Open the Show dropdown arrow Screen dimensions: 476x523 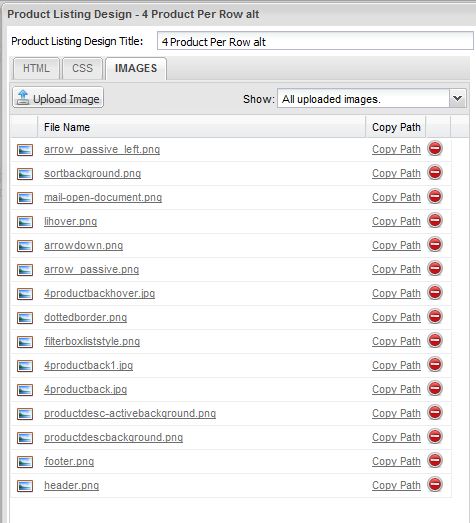point(457,98)
